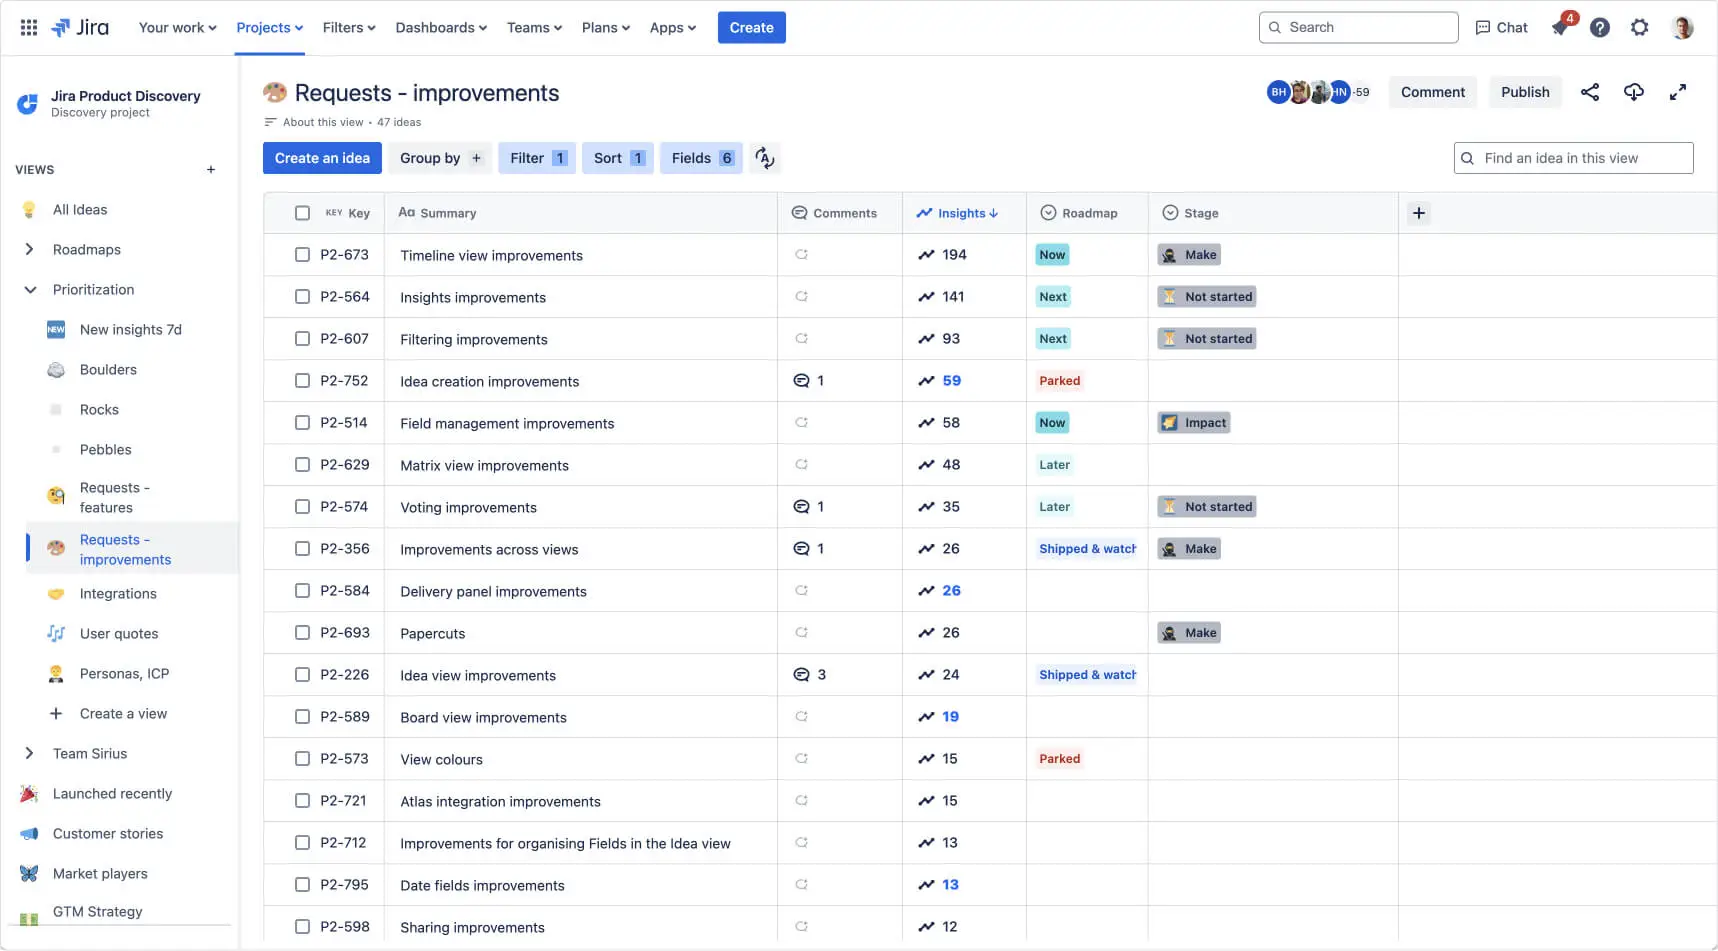Image resolution: width=1718 pixels, height=951 pixels.
Task: Select the checkbox for P2-514
Action: (x=302, y=423)
